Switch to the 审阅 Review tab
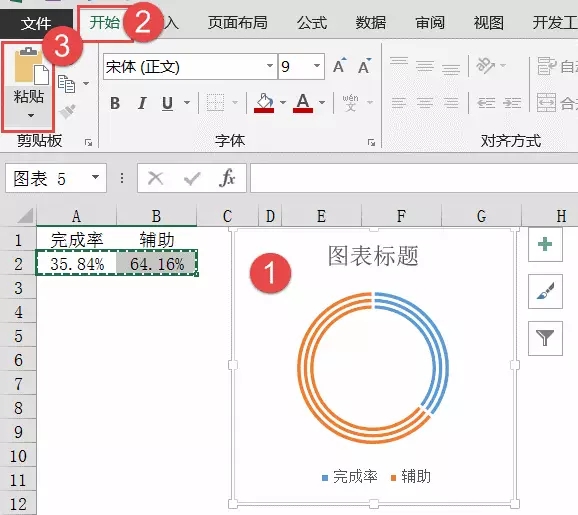Viewport: 578px width, 515px height. pos(430,23)
